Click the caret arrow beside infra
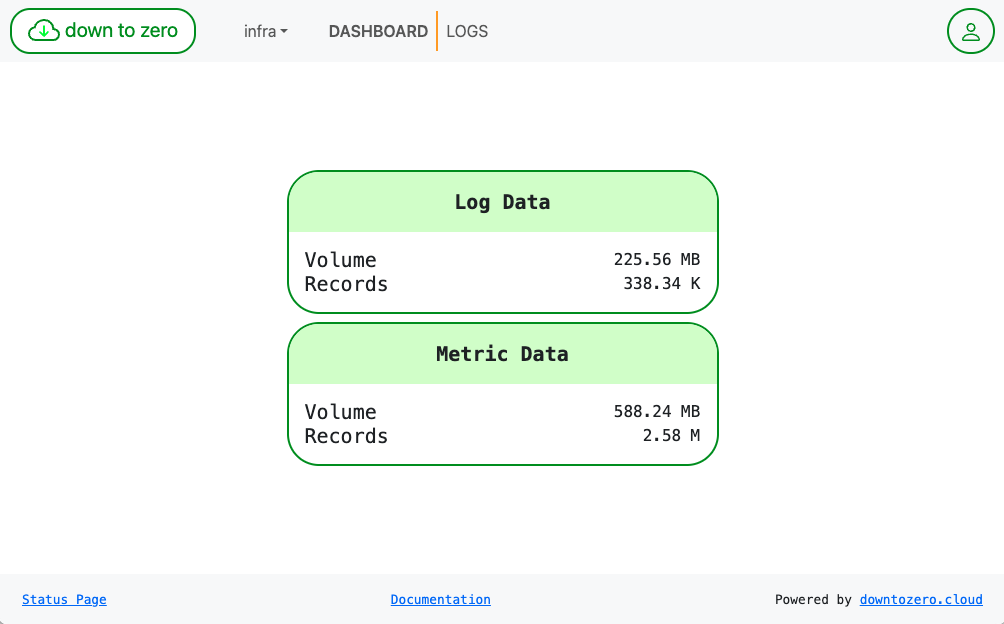The height and width of the screenshot is (624, 1004). tap(284, 32)
